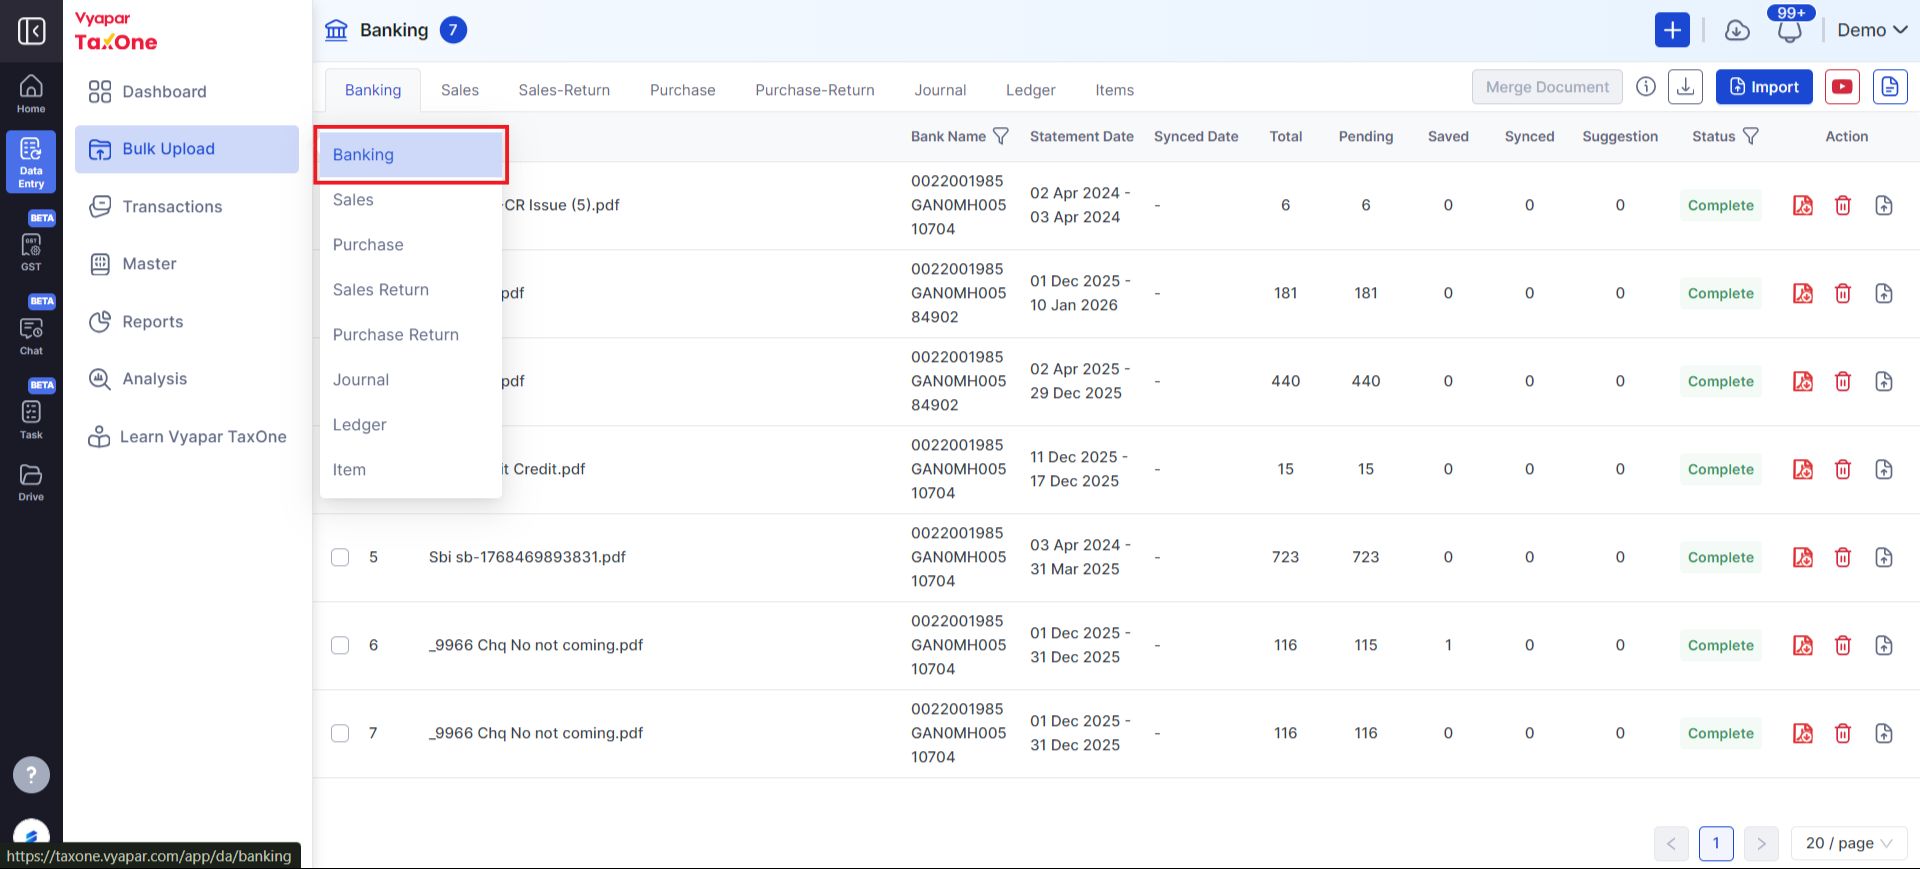
Task: Click the cloud download icon in header
Action: [x=1738, y=30]
